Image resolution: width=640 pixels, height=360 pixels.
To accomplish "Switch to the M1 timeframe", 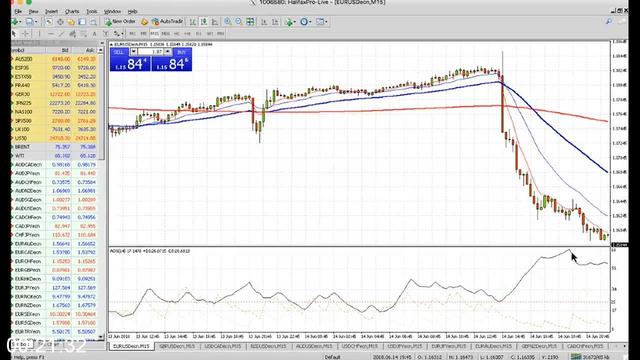I will [x=132, y=33].
